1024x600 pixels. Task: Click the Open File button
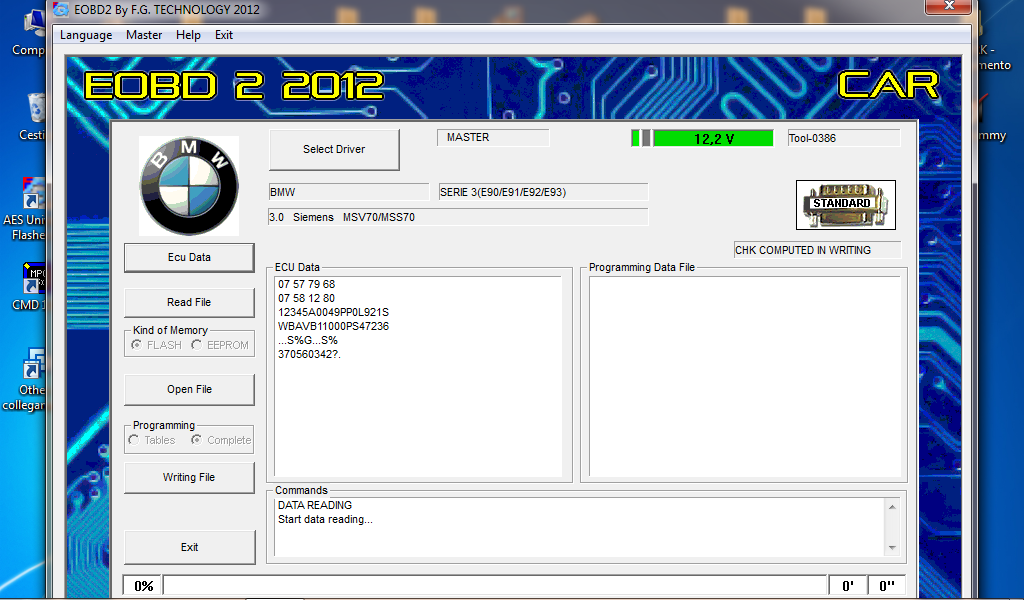pyautogui.click(x=189, y=389)
